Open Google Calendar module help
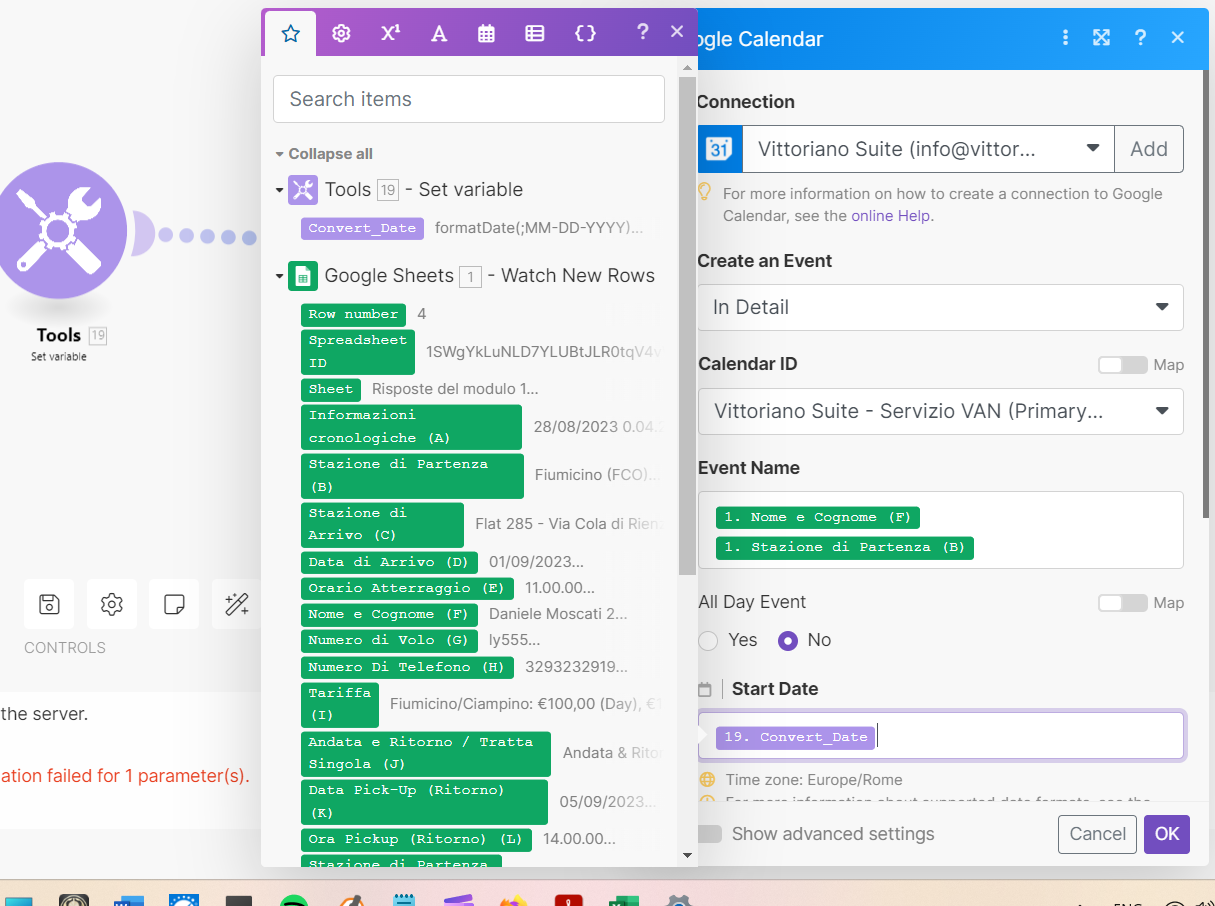Screen dimensions: 1215x906 click(x=1140, y=38)
